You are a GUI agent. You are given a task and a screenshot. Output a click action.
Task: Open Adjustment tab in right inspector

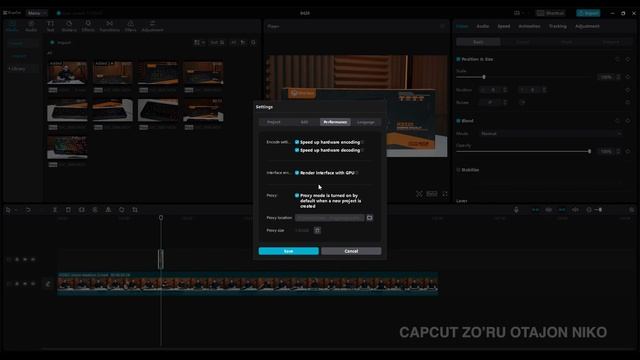(587, 26)
